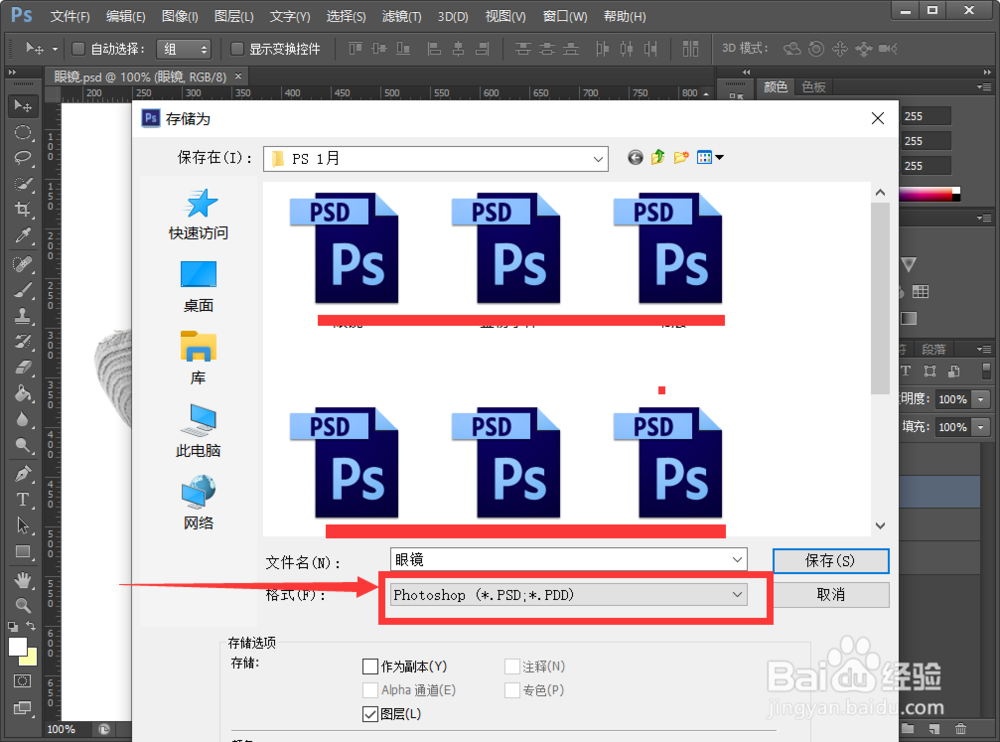Select the Crop tool

[23, 210]
